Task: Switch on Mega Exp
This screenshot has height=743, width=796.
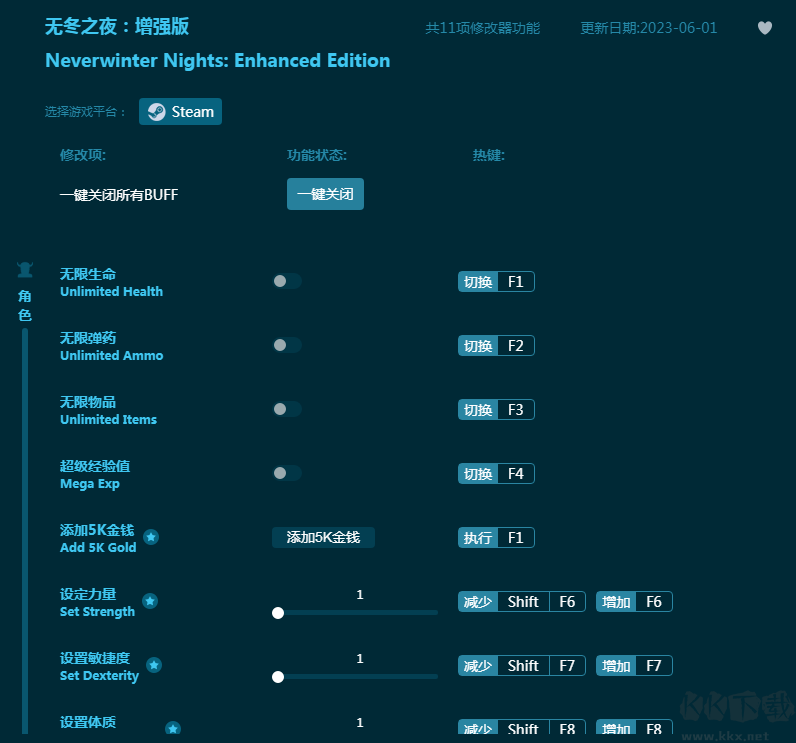Action: click(x=287, y=473)
